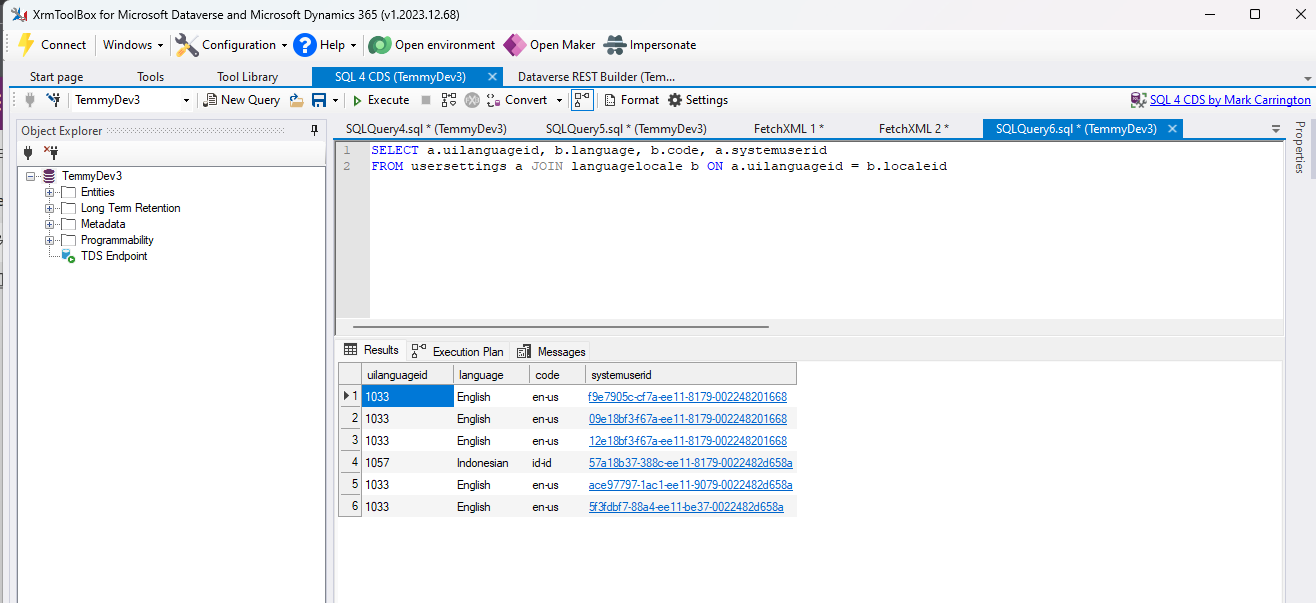Open systemuserid link f9e7905c-cf7a

pyautogui.click(x=688, y=397)
